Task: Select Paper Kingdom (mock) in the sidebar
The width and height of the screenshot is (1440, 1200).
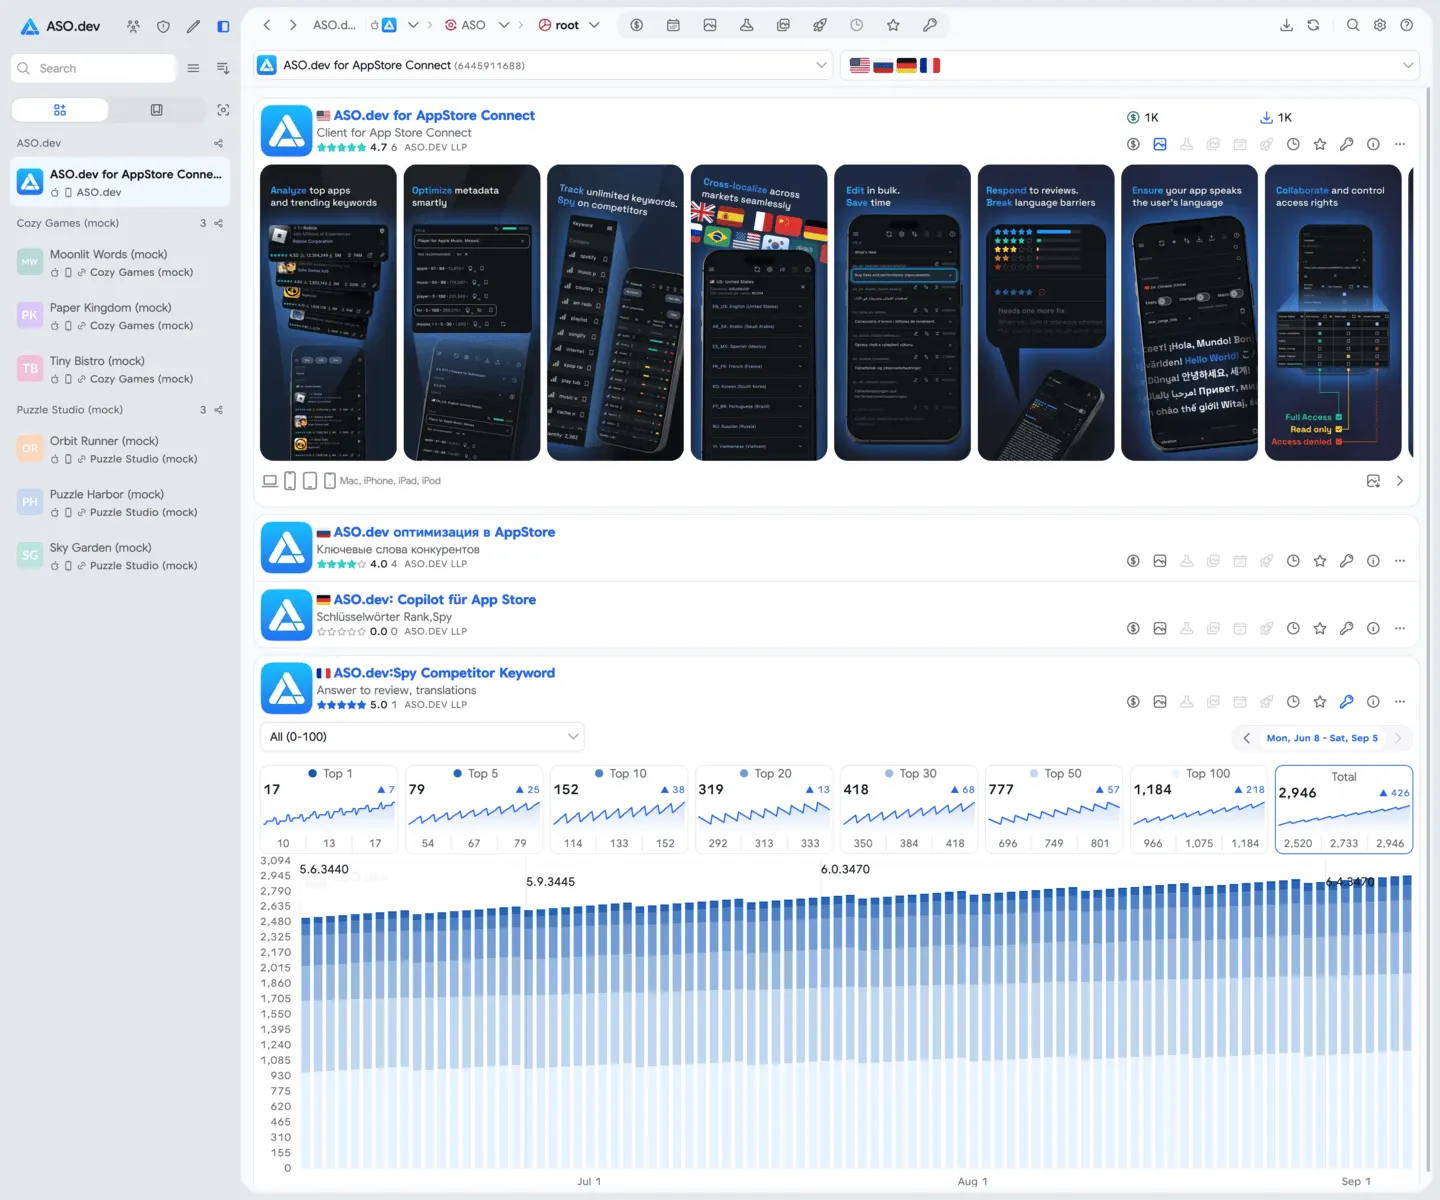Action: point(120,316)
